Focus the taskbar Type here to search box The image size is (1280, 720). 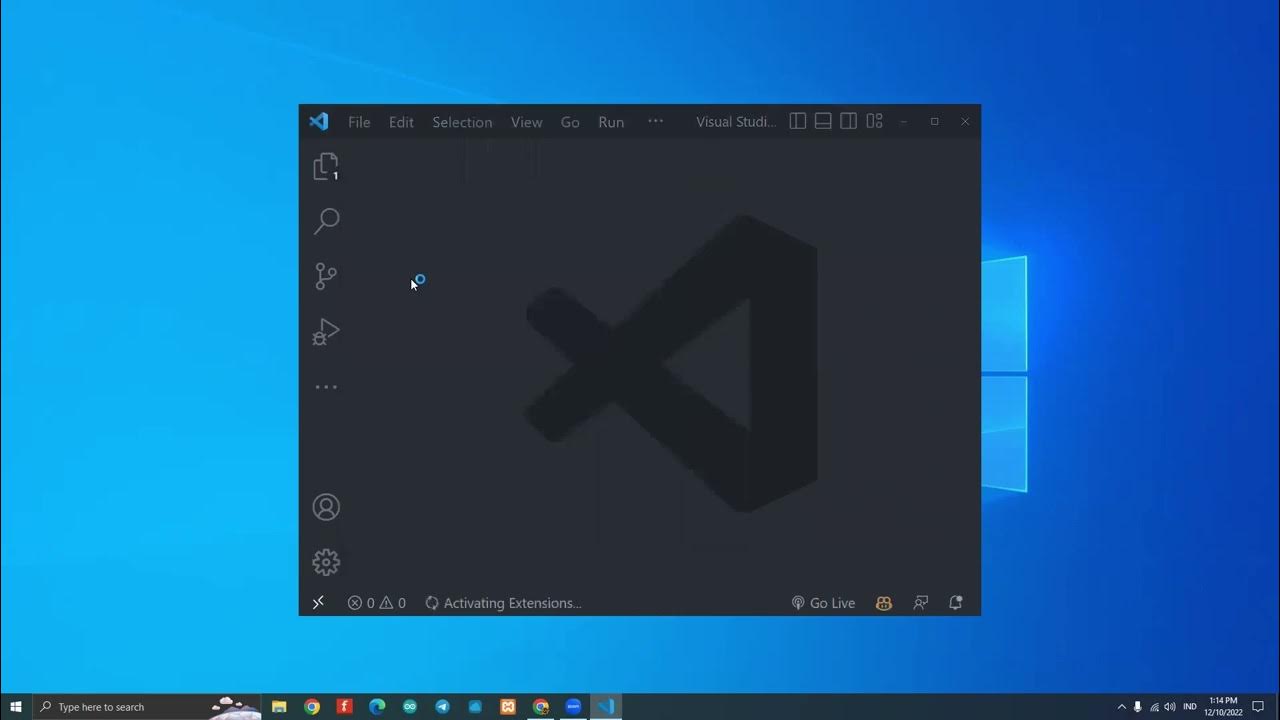coord(147,707)
